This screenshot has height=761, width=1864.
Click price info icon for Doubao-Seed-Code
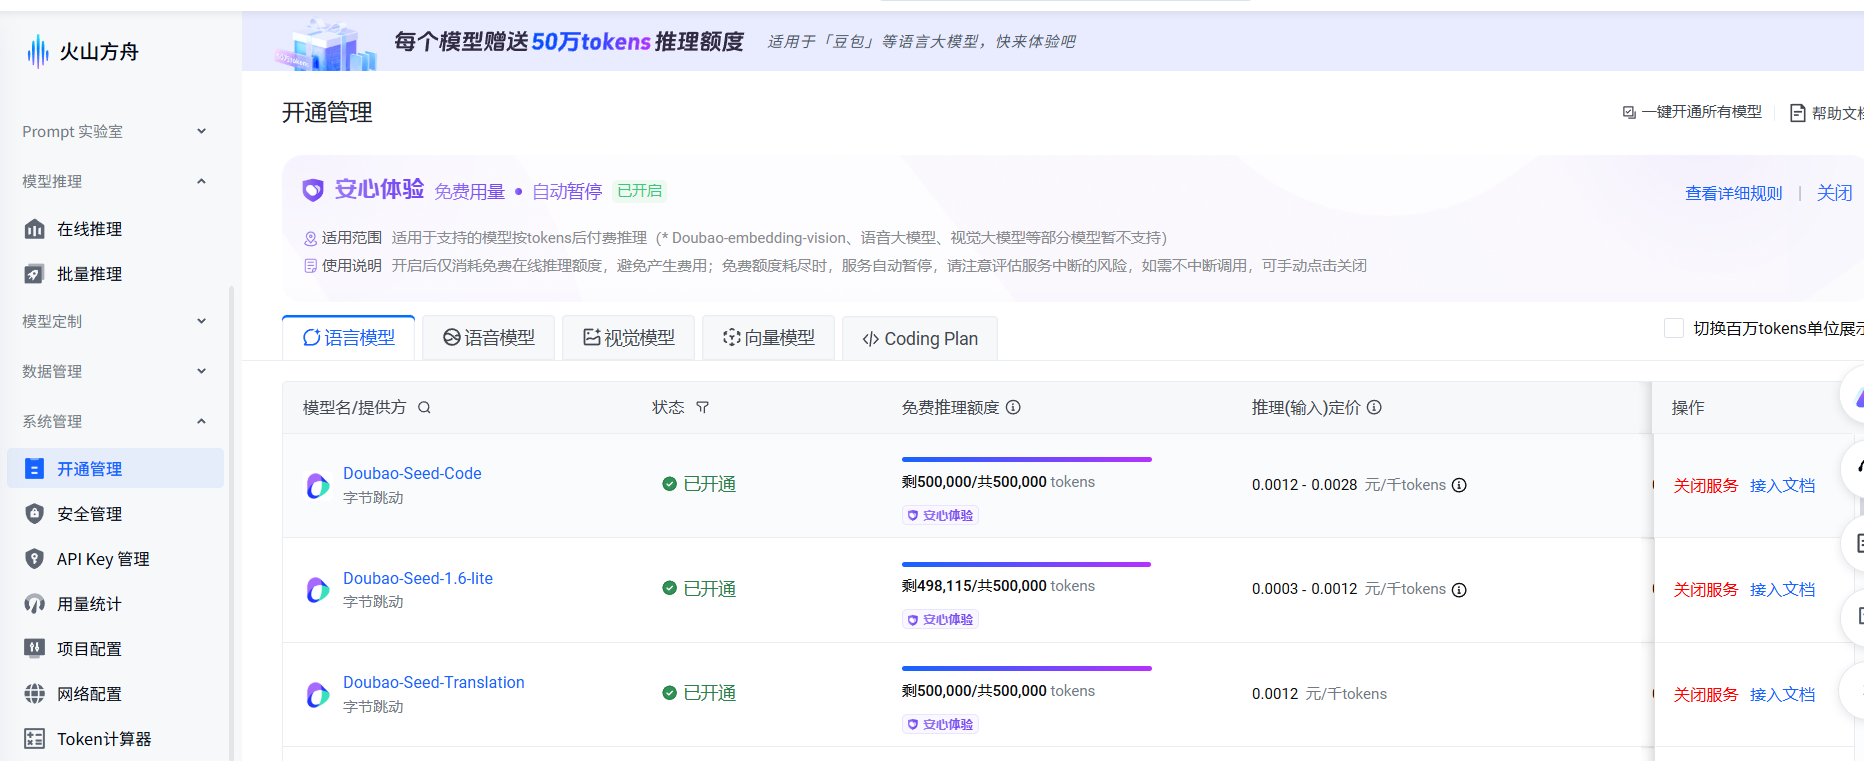tap(1459, 485)
